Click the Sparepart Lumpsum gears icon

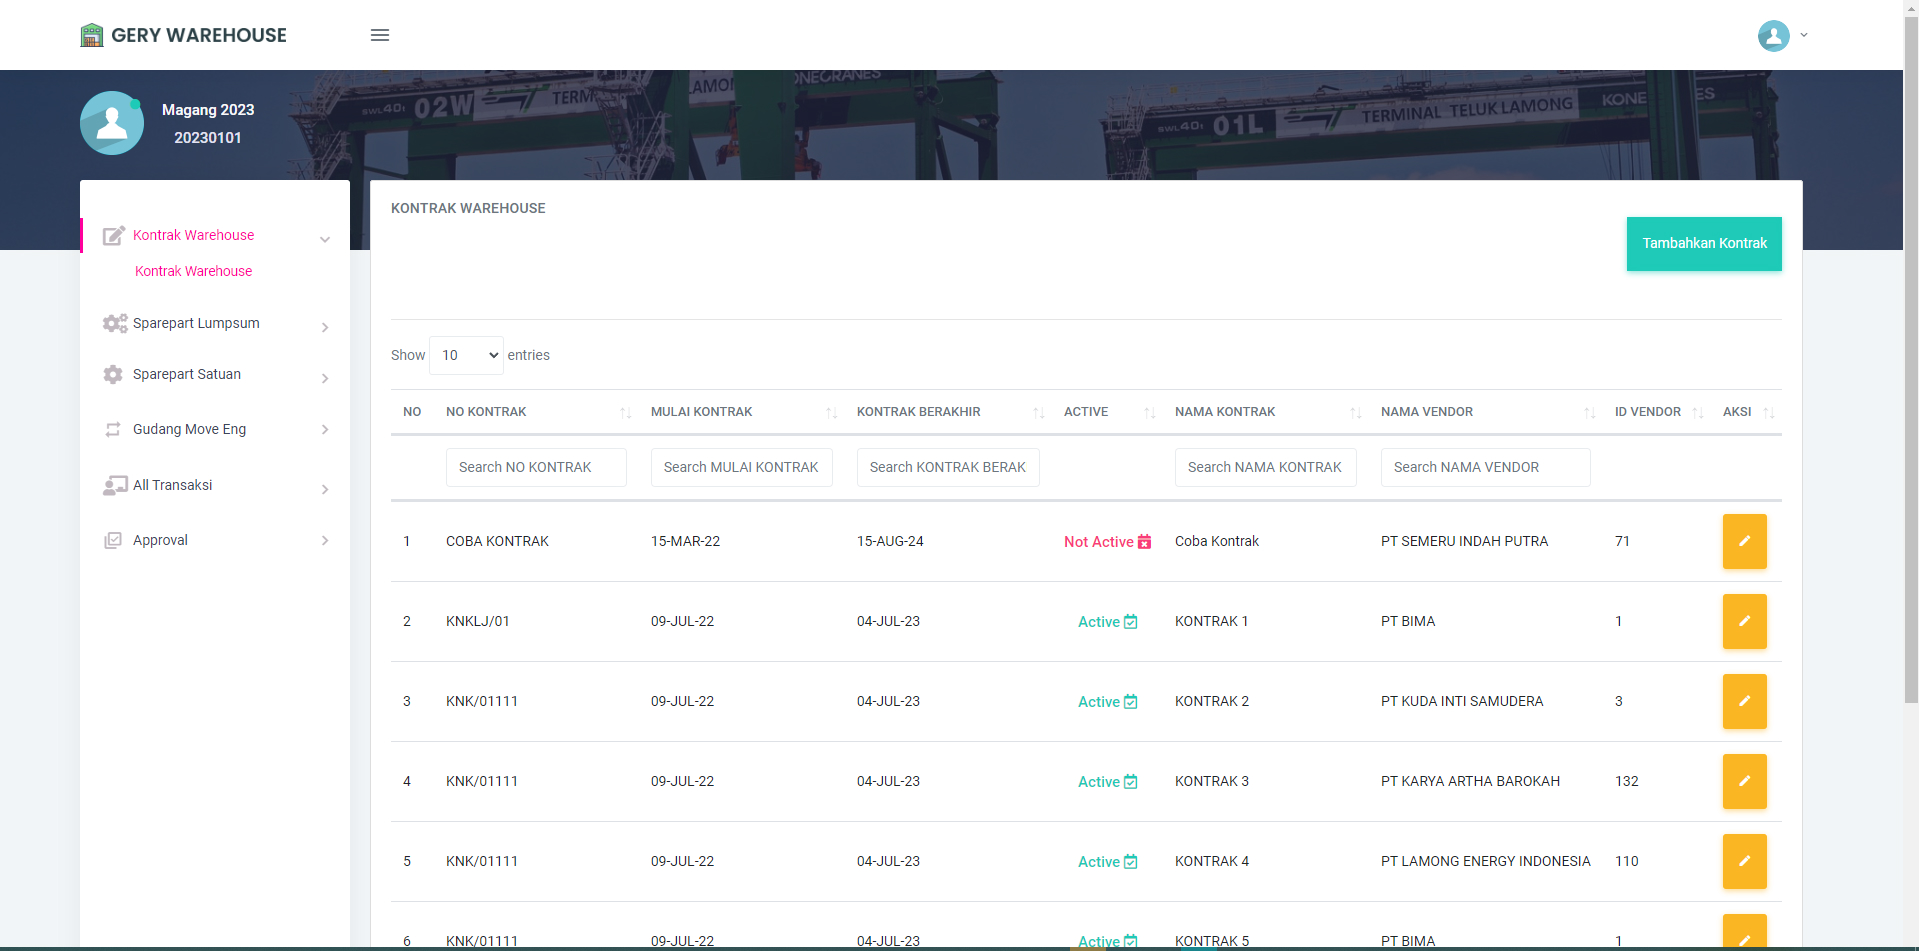tap(115, 323)
